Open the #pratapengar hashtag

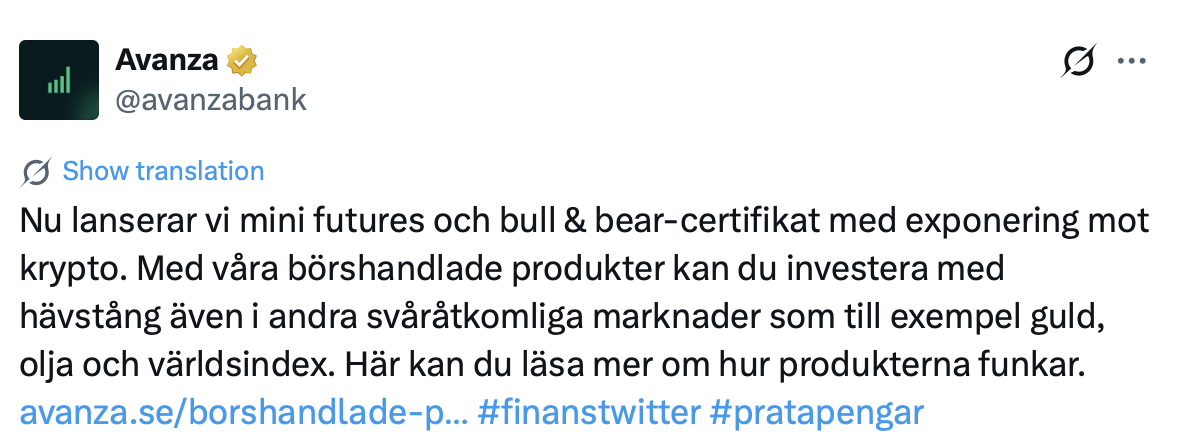[x=815, y=411]
